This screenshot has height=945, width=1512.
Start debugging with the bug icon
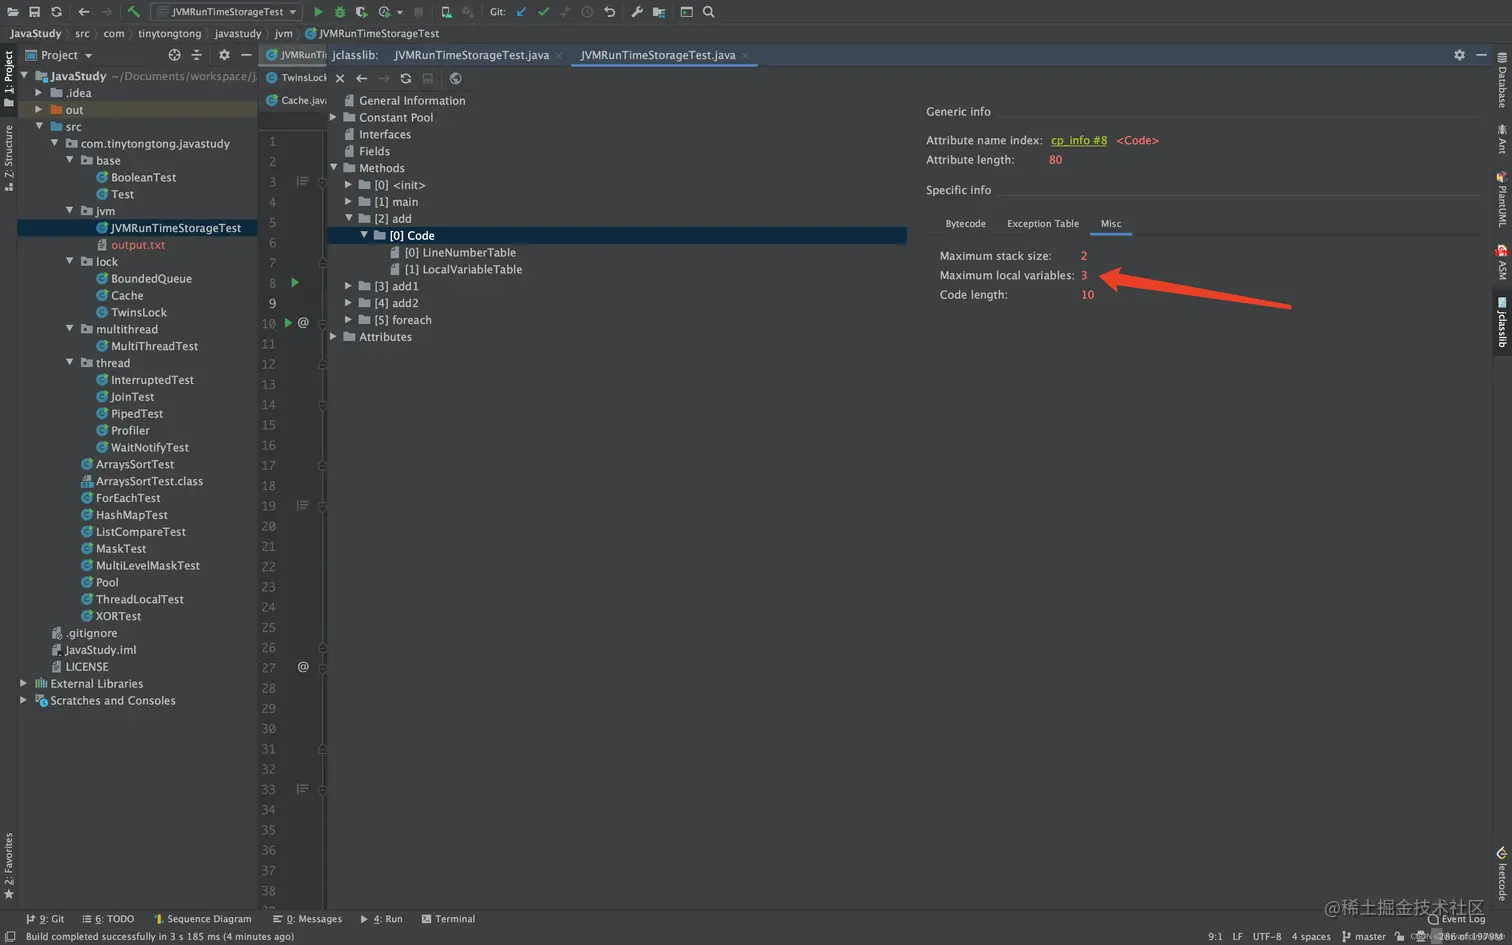tap(340, 12)
